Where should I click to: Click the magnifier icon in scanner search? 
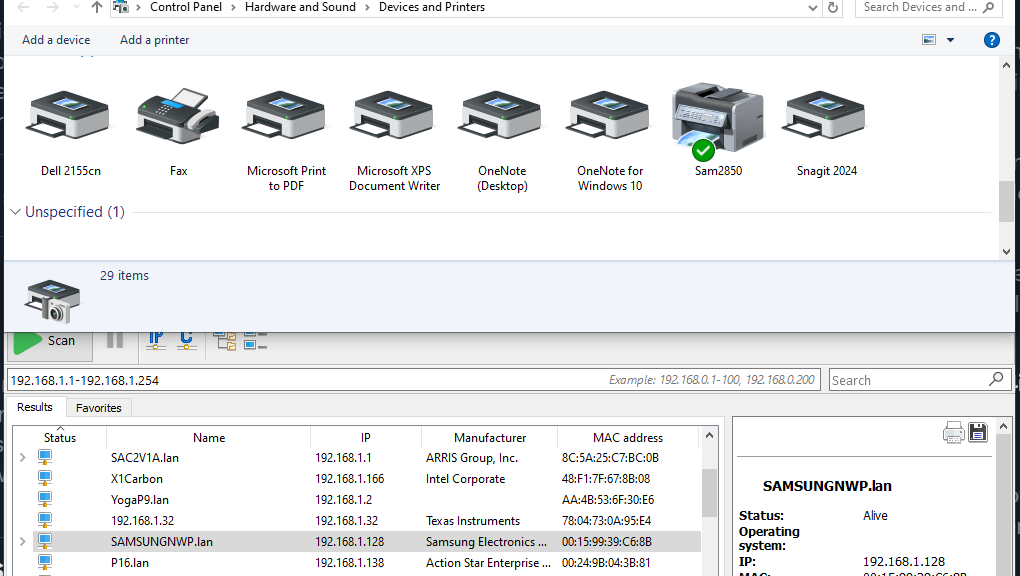(996, 379)
